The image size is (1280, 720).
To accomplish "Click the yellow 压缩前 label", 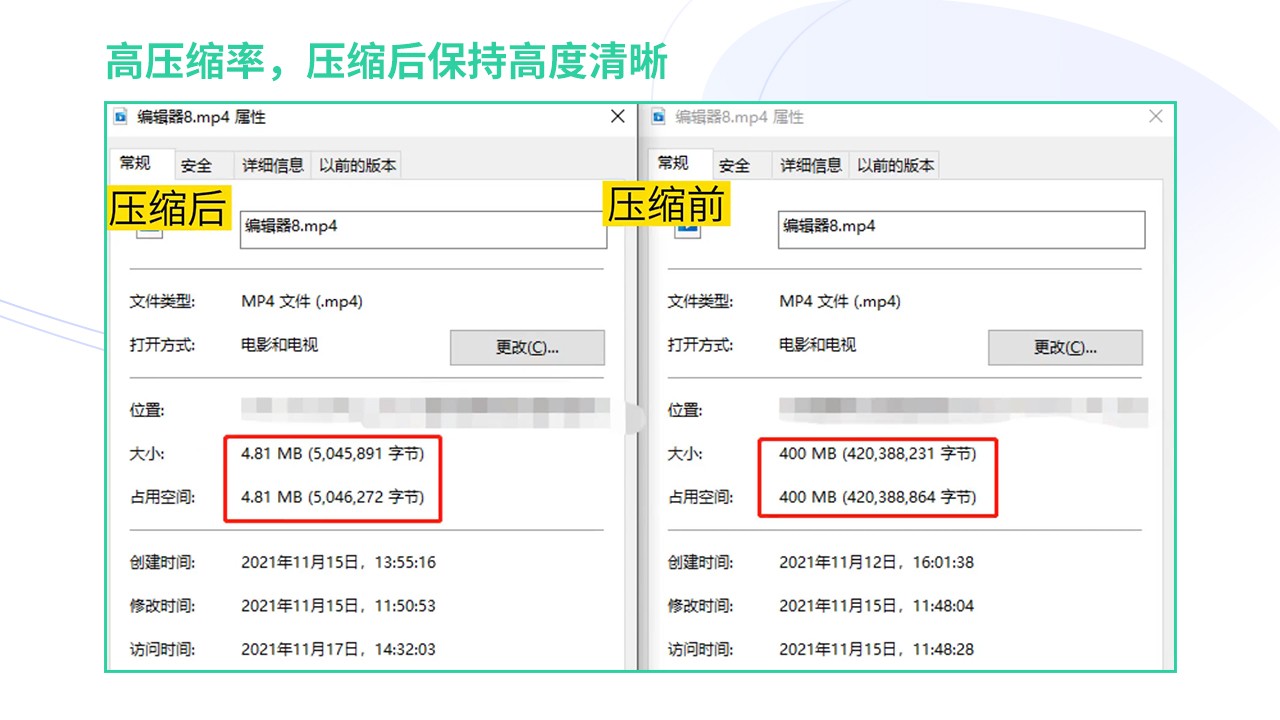I will coord(666,203).
